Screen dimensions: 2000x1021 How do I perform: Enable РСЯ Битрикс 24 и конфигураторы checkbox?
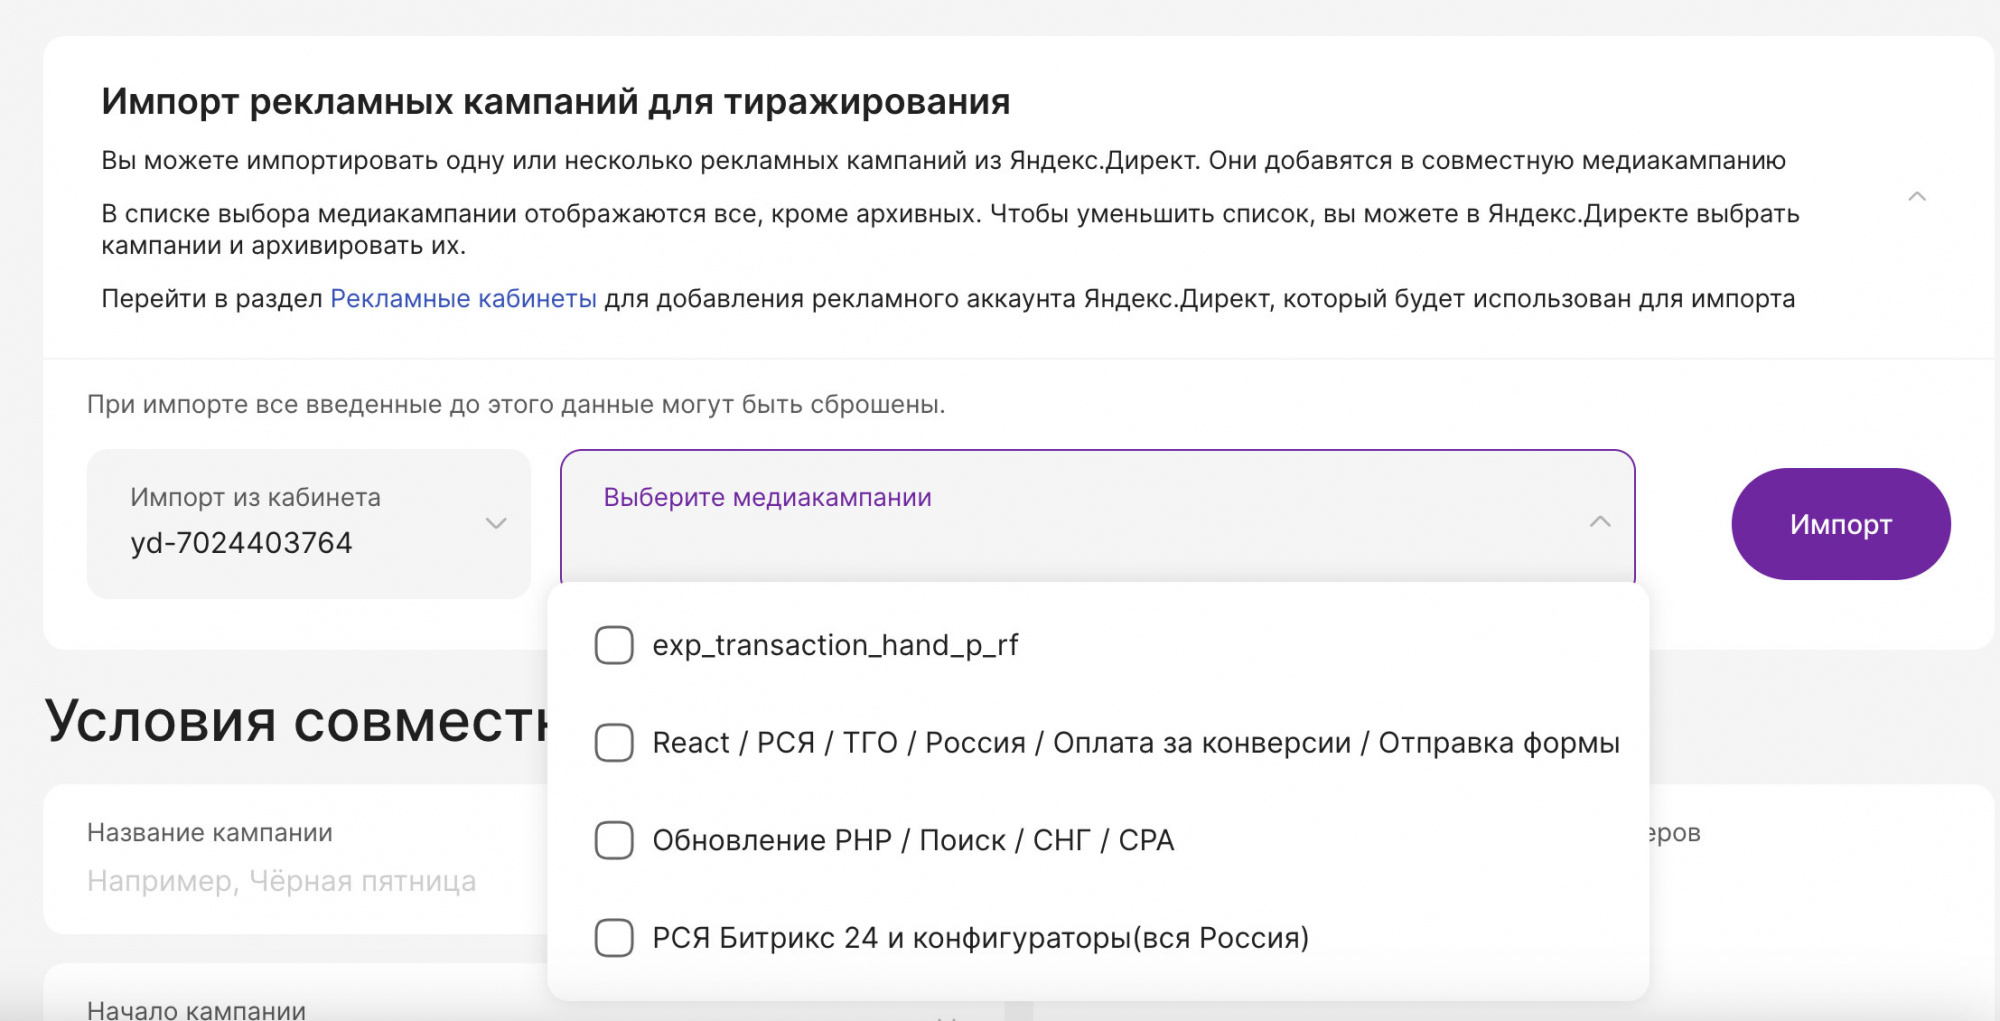point(614,938)
